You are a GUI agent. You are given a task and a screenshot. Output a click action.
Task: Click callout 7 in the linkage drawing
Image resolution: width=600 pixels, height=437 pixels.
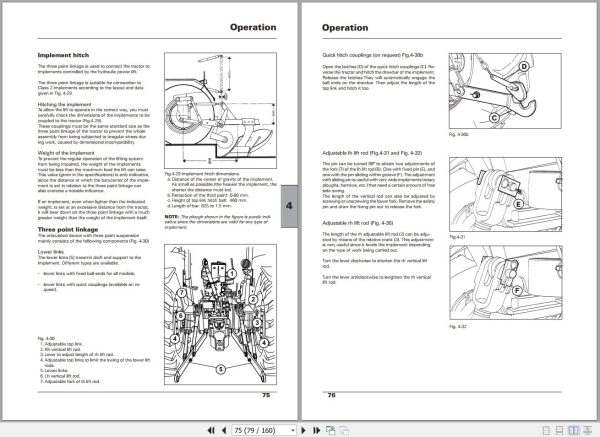point(182,294)
